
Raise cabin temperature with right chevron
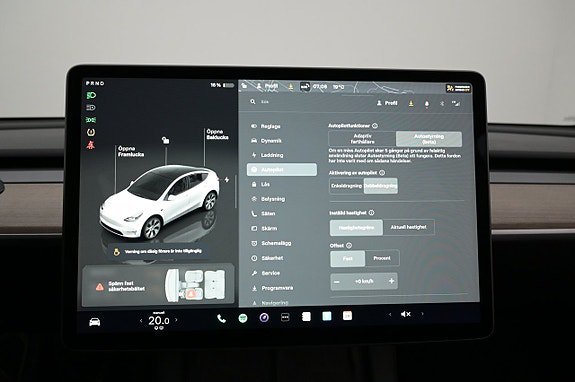(x=176, y=320)
